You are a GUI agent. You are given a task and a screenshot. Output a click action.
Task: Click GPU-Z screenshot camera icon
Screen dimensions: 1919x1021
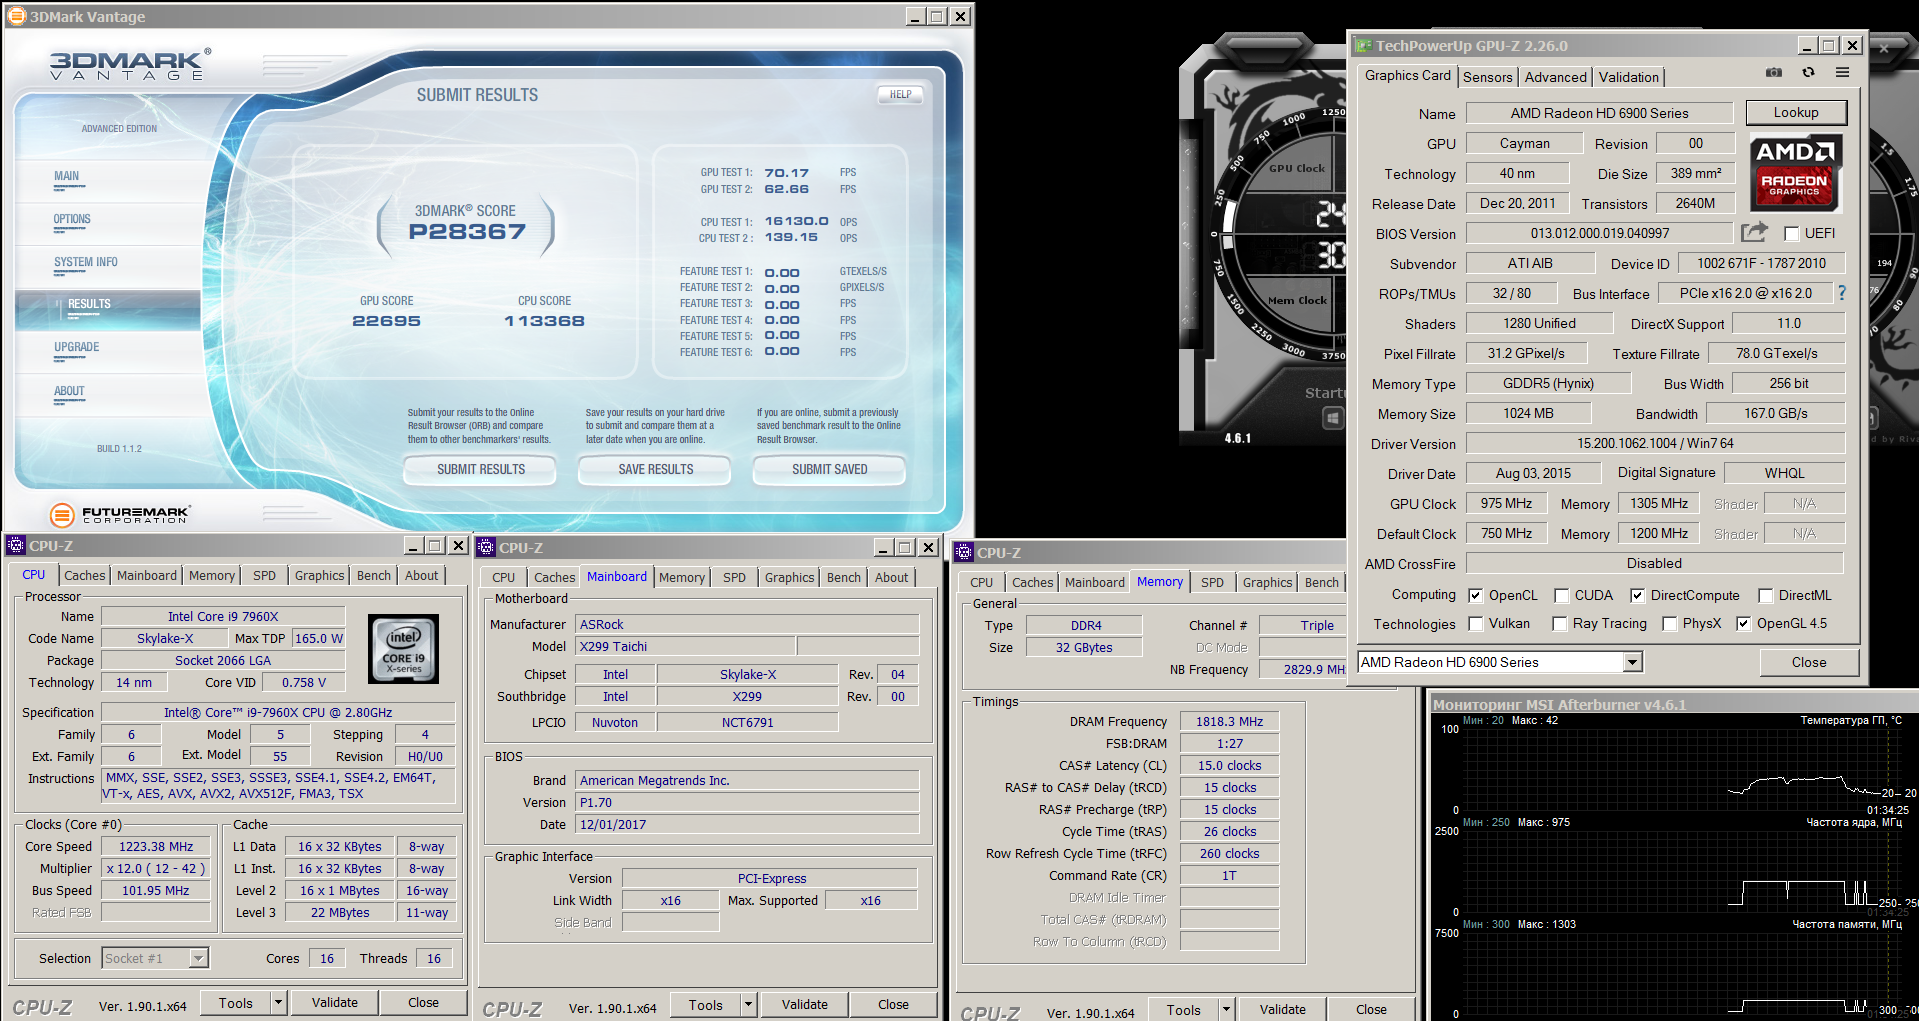click(x=1774, y=73)
